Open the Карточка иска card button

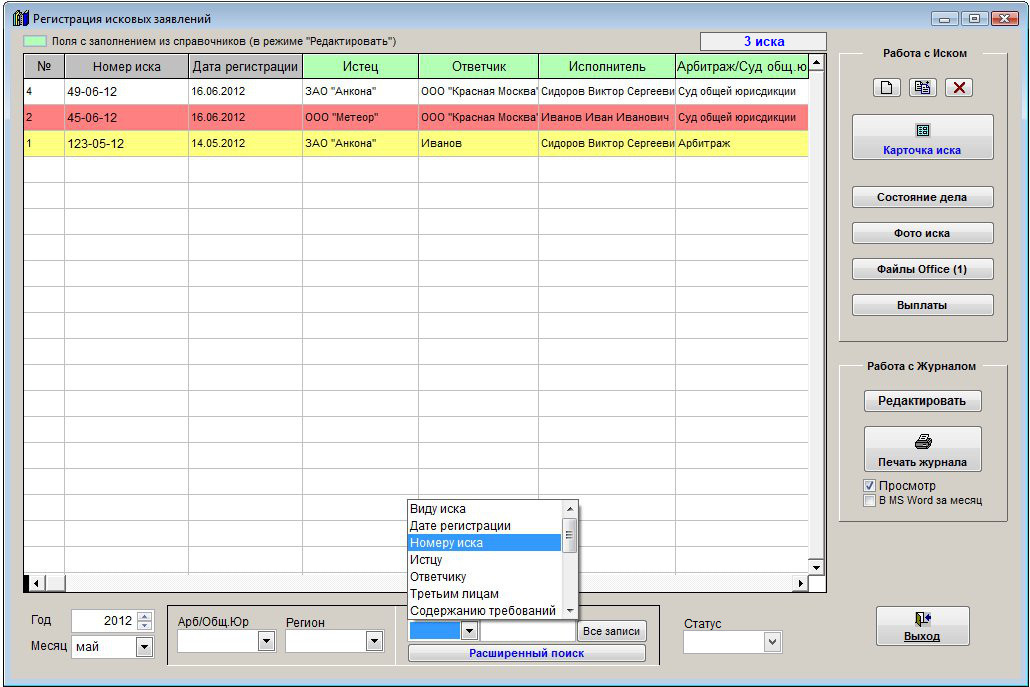pos(922,137)
